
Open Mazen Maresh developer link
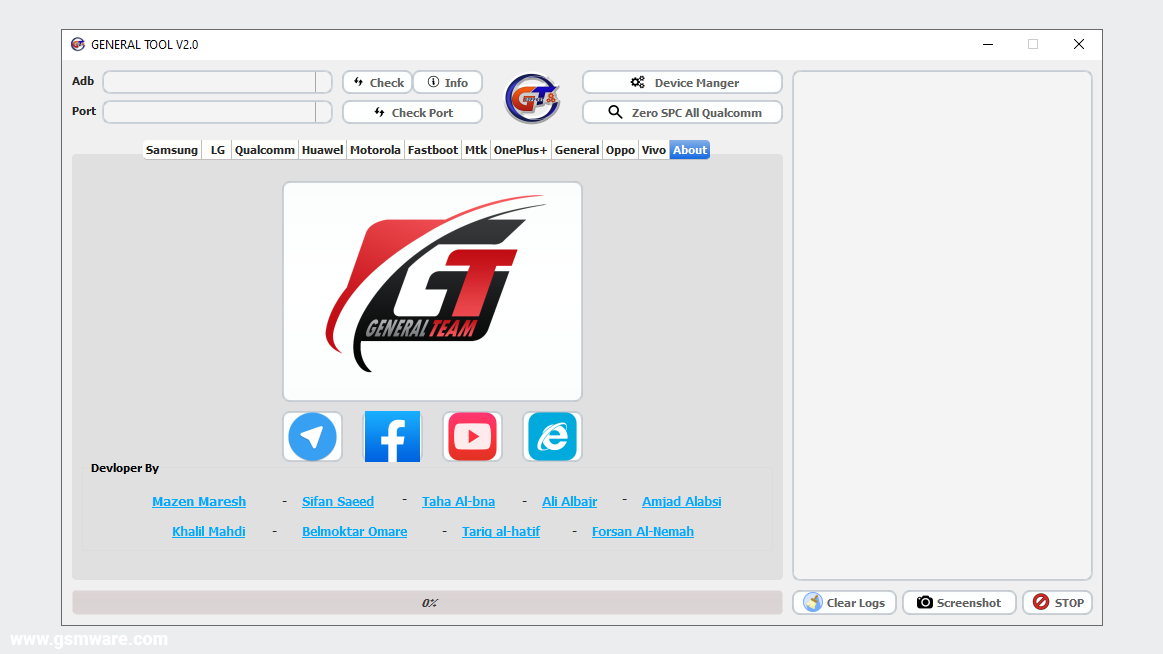click(198, 501)
